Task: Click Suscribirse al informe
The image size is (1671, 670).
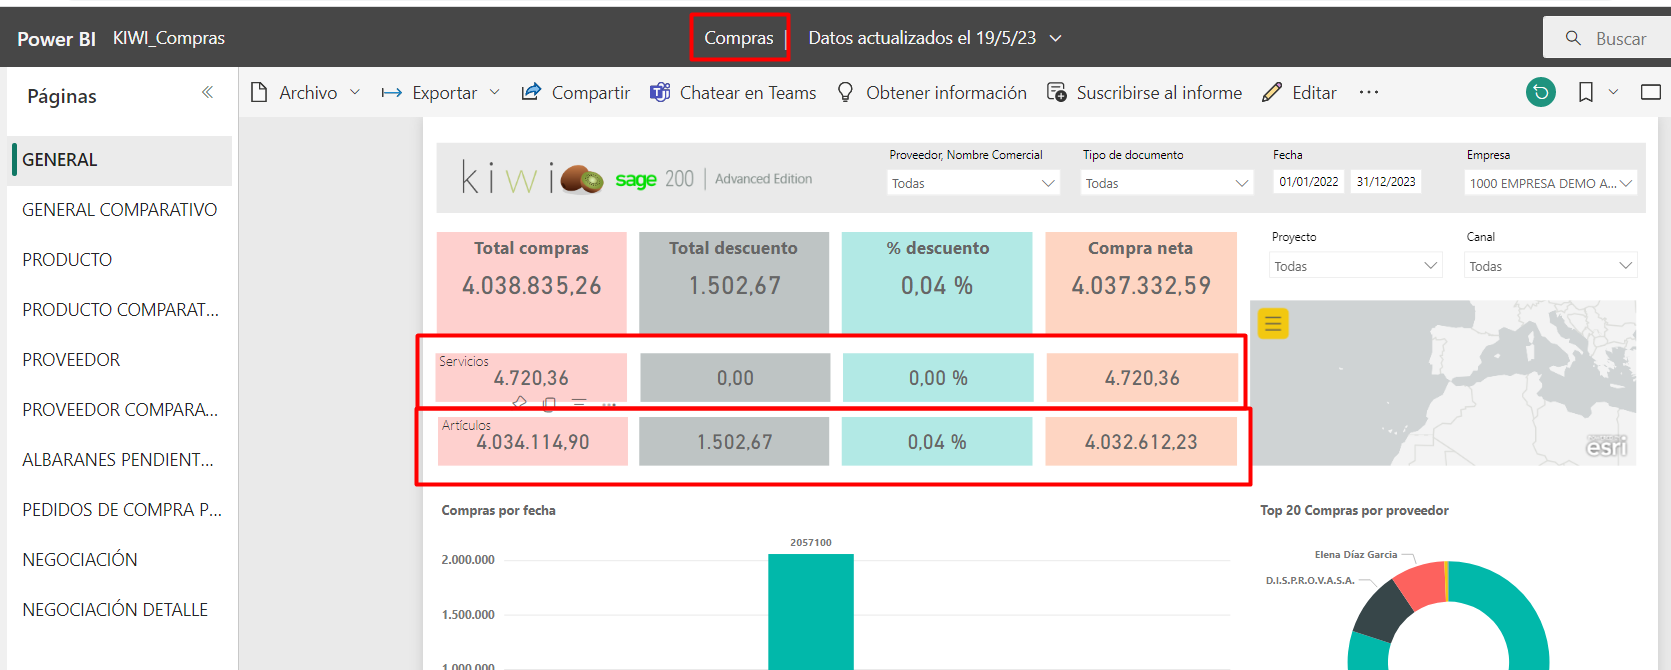Action: [x=1144, y=93]
